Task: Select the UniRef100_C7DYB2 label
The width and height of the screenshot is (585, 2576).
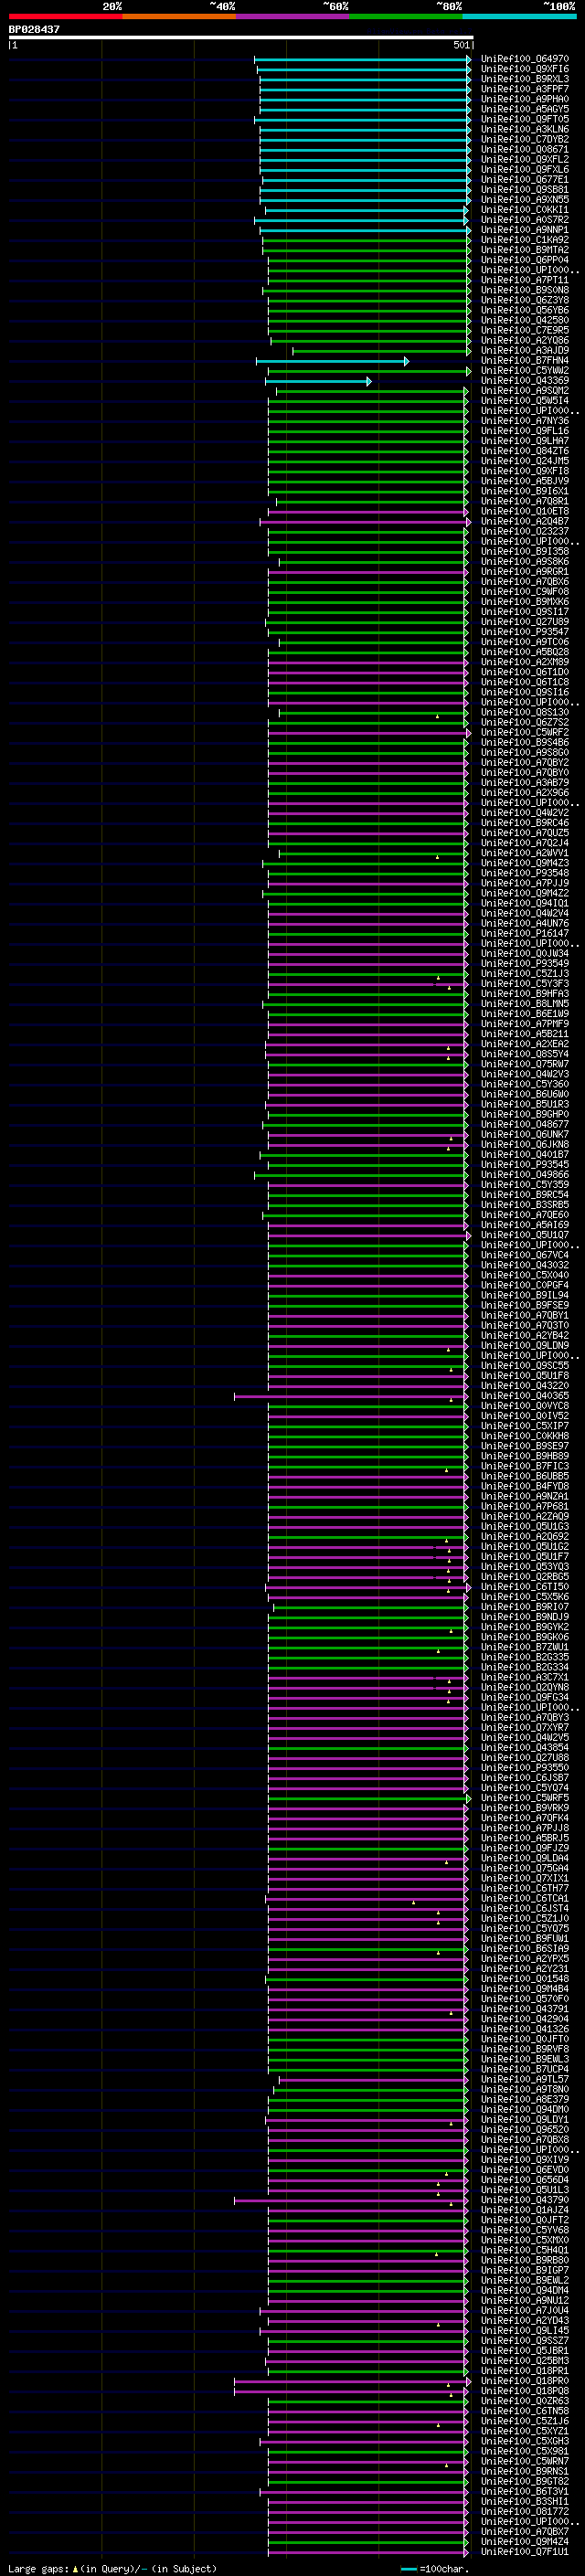Action: (x=525, y=139)
